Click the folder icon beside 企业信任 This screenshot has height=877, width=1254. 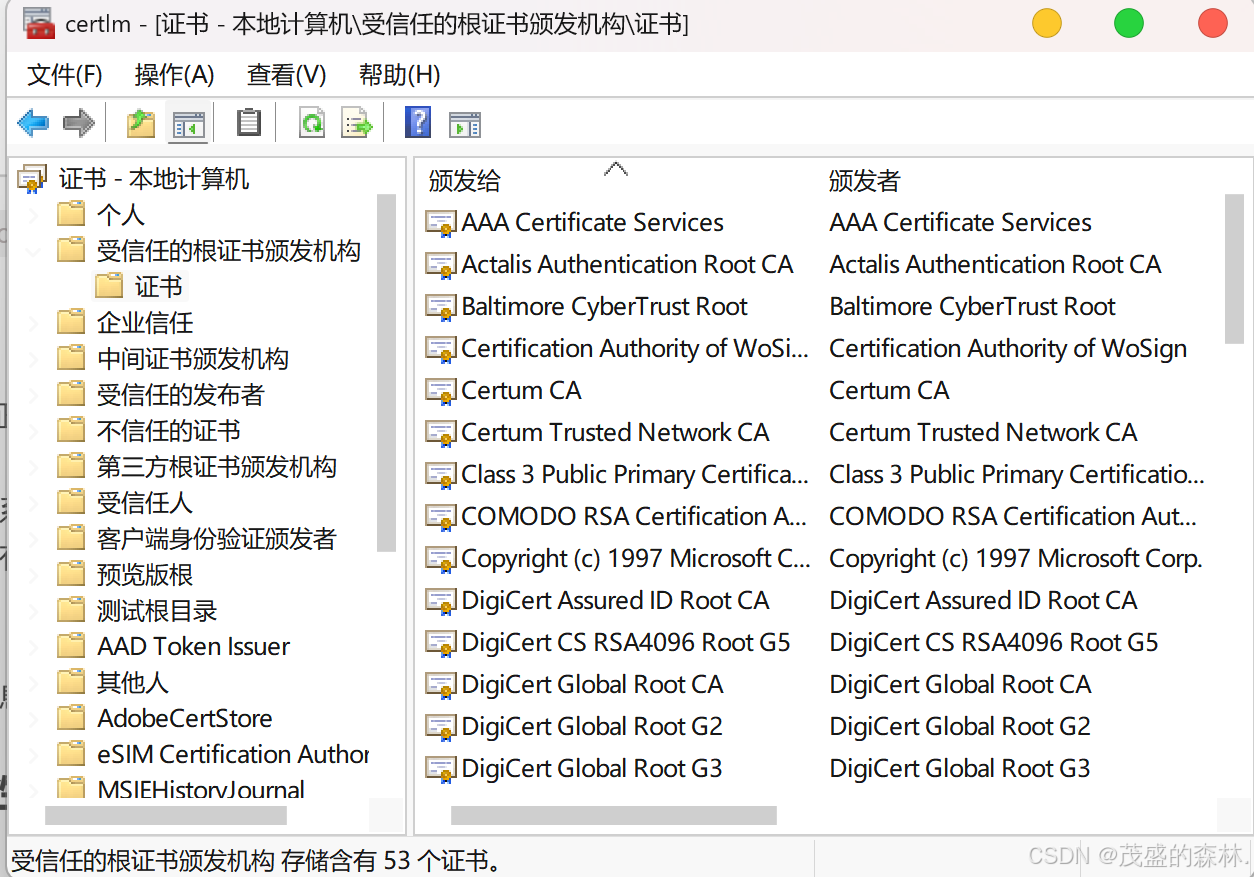(71, 322)
